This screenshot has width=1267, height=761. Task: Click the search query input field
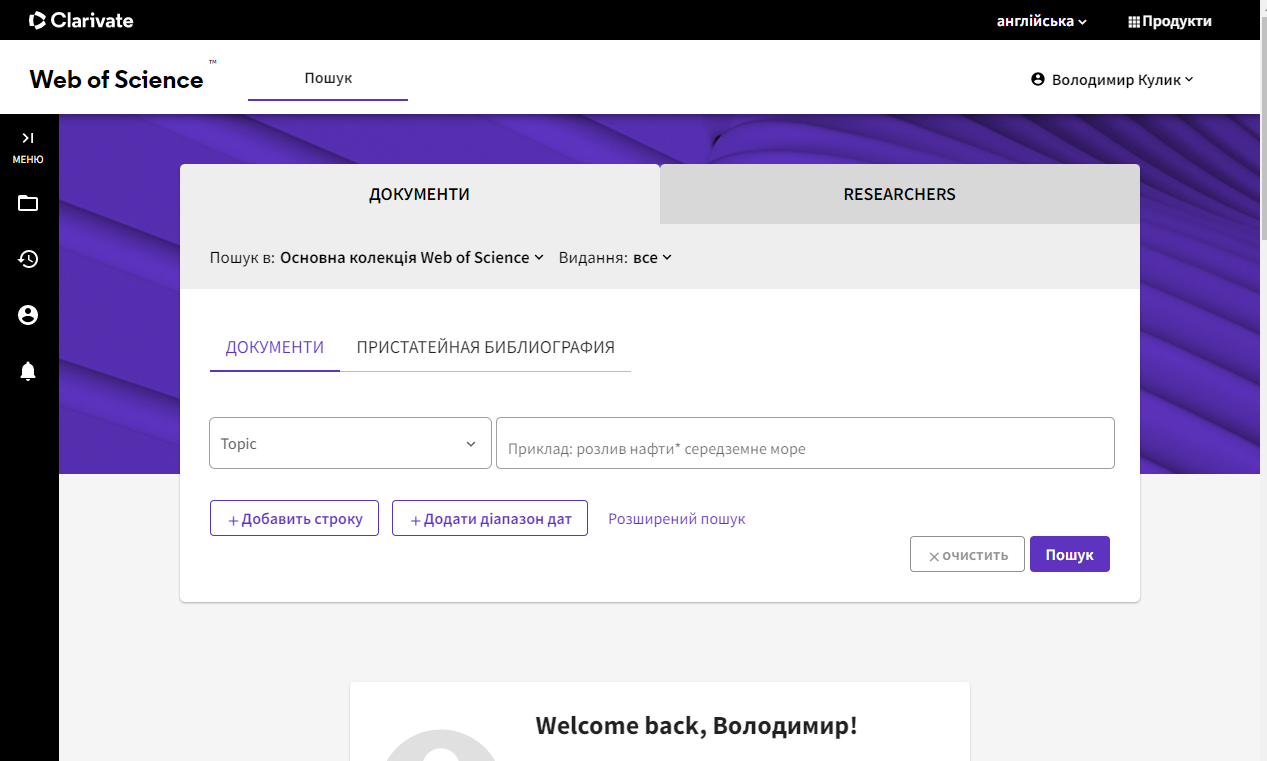coord(805,443)
